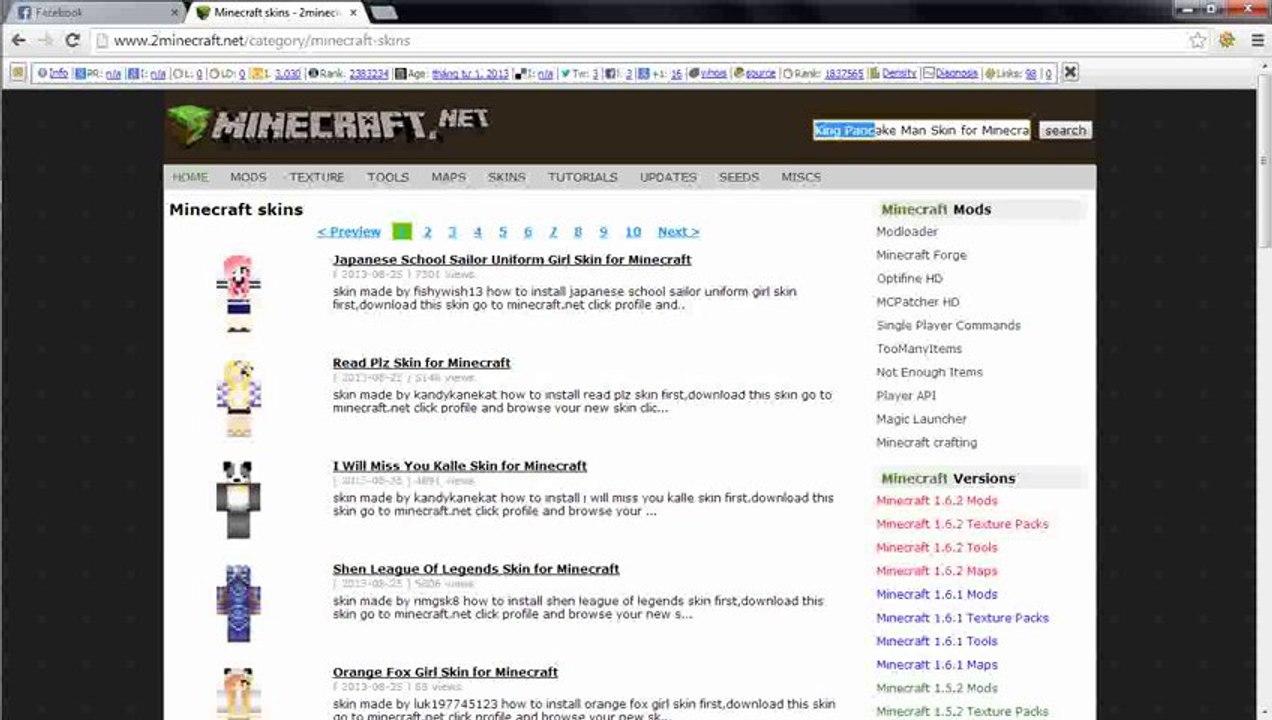The height and width of the screenshot is (720, 1272).
Task: Click the panda Kalle skin thumbnail
Action: coord(238,498)
